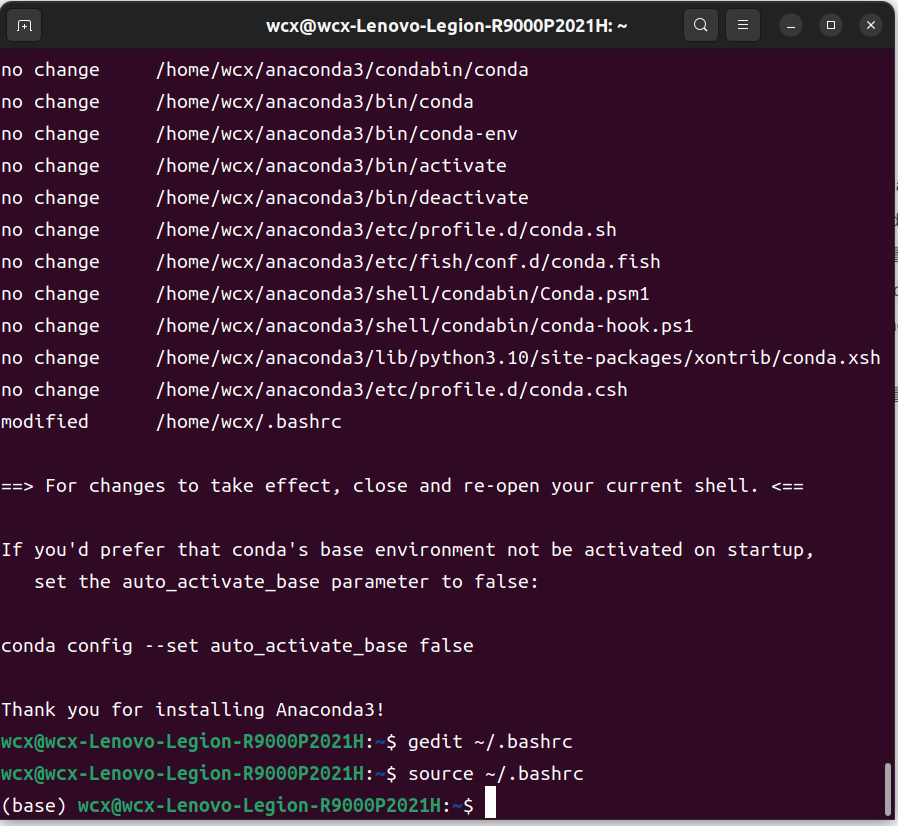Click the path ending in profile.d/conda.sh

click(386, 230)
